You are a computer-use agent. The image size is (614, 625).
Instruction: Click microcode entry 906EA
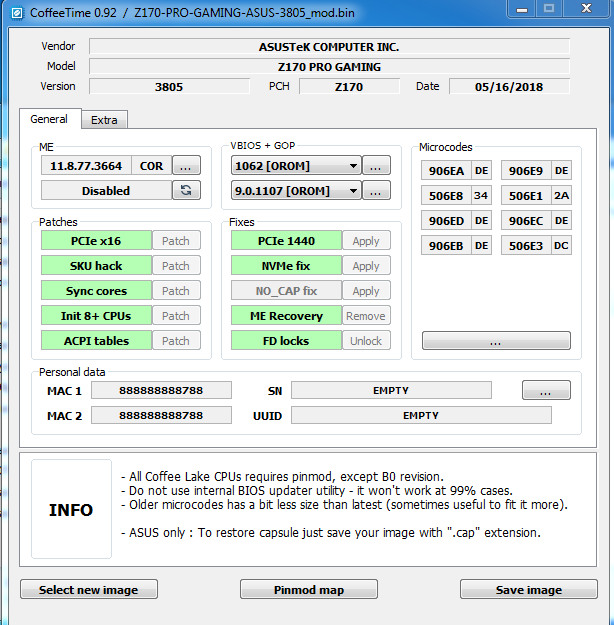click(446, 171)
